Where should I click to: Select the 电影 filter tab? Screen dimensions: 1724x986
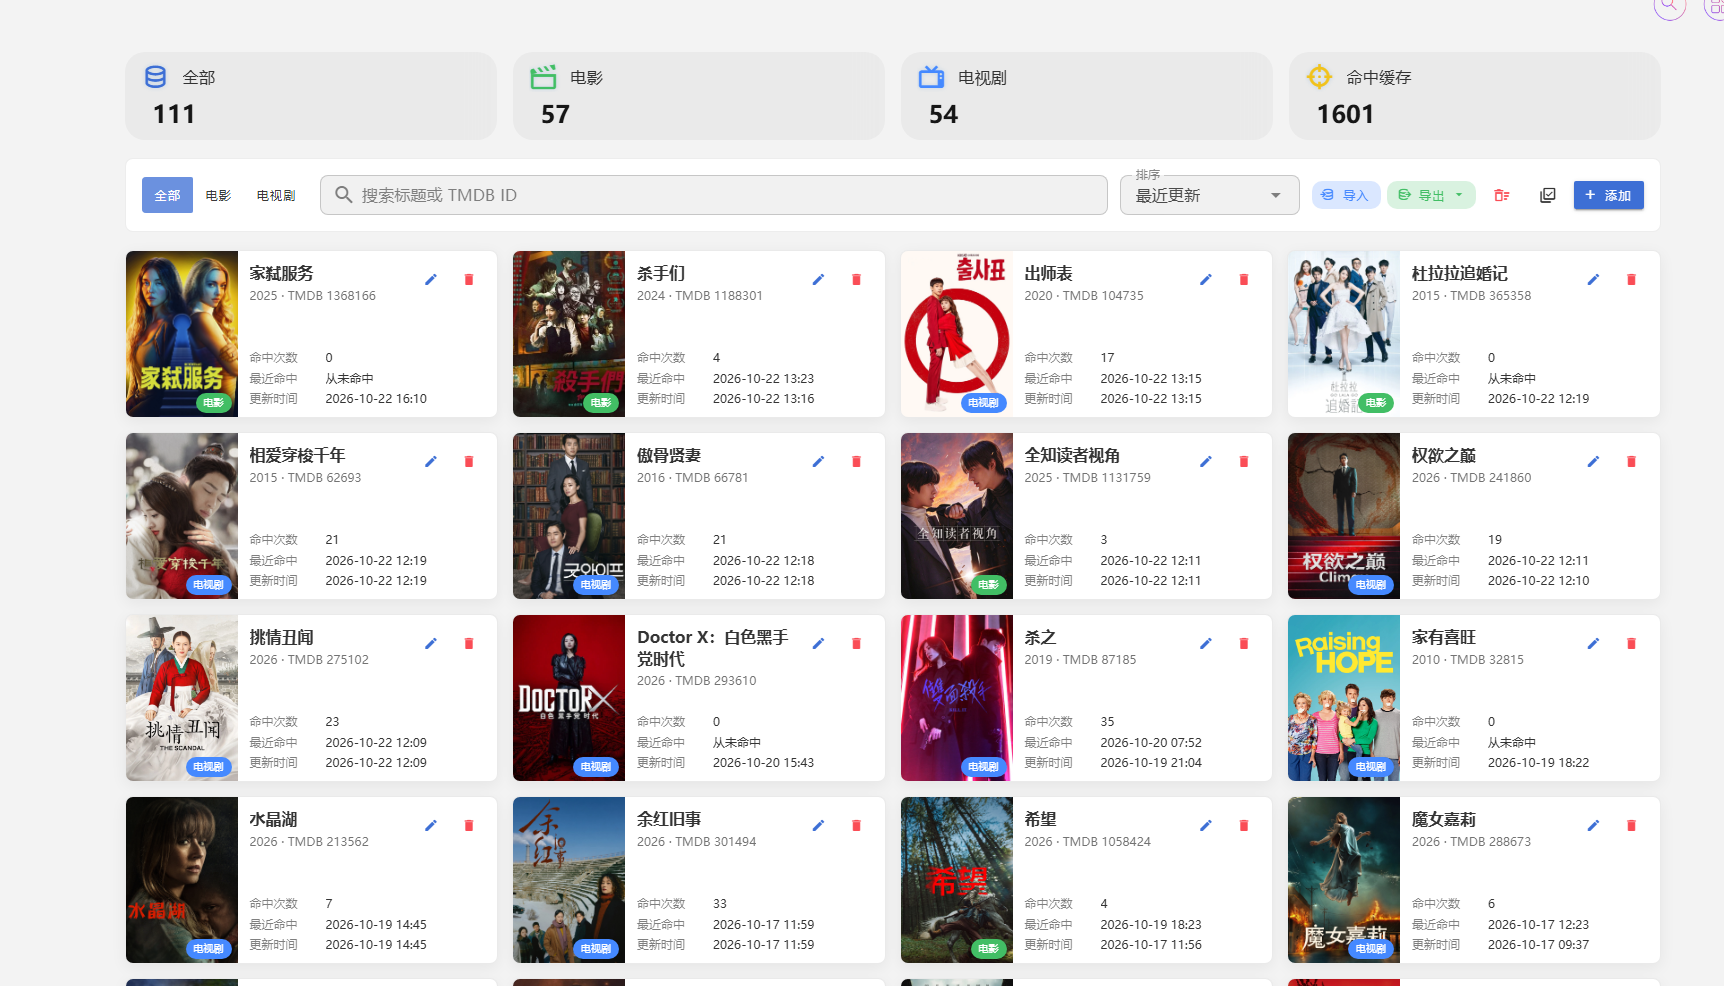(218, 195)
